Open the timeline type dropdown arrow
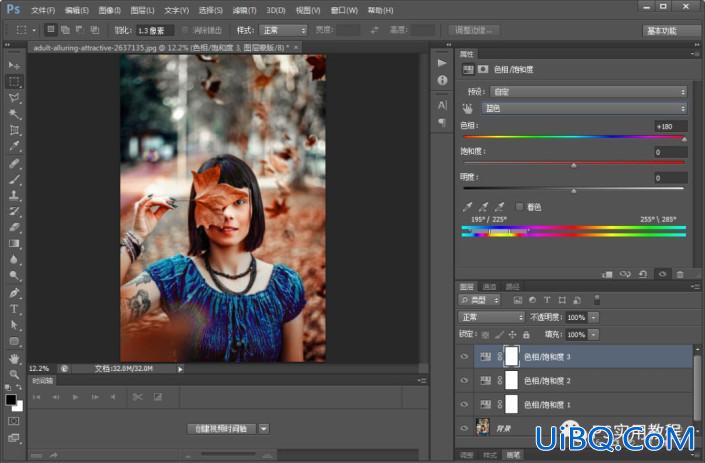Image resolution: width=705 pixels, height=463 pixels. [x=264, y=428]
